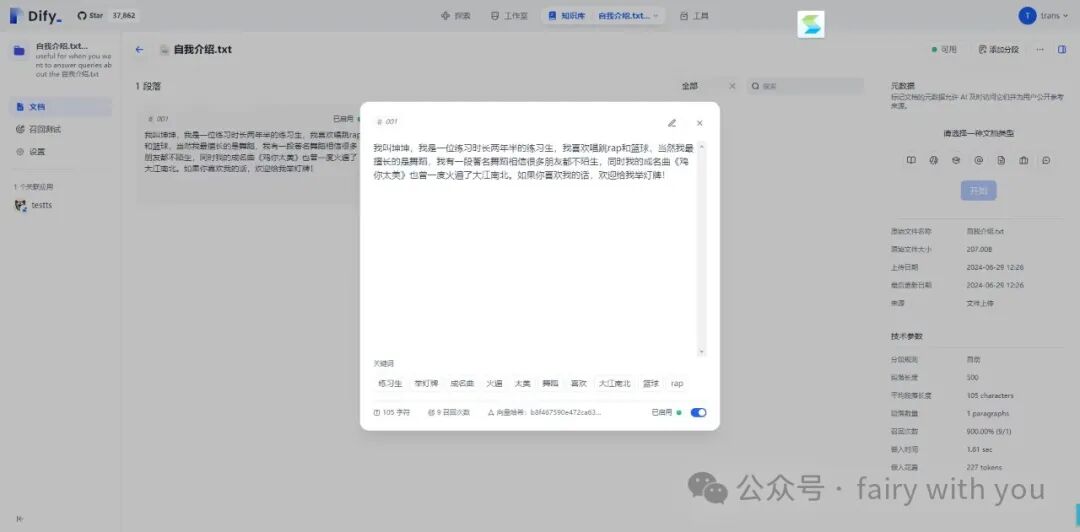This screenshot has width=1080, height=532.
Task: Click the 105 字符 character count
Action: (x=391, y=412)
